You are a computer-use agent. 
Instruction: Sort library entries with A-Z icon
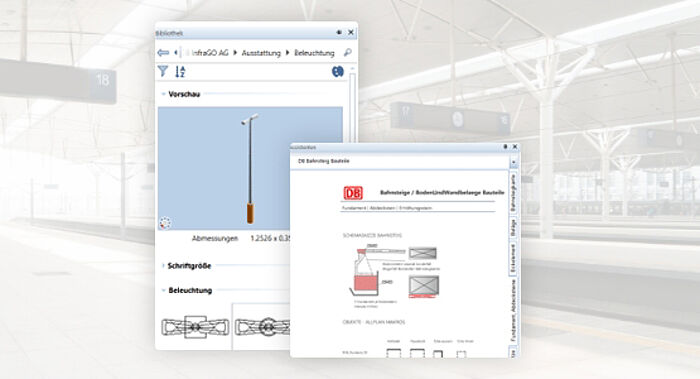(x=180, y=71)
